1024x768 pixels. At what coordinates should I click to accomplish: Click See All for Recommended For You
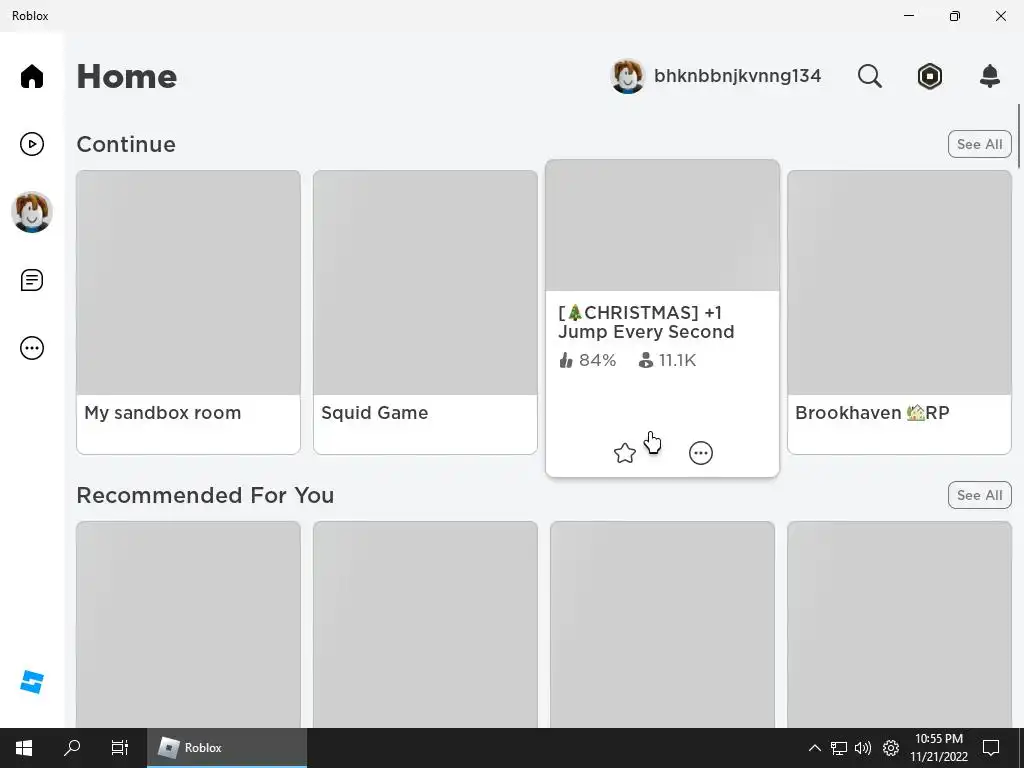point(980,495)
